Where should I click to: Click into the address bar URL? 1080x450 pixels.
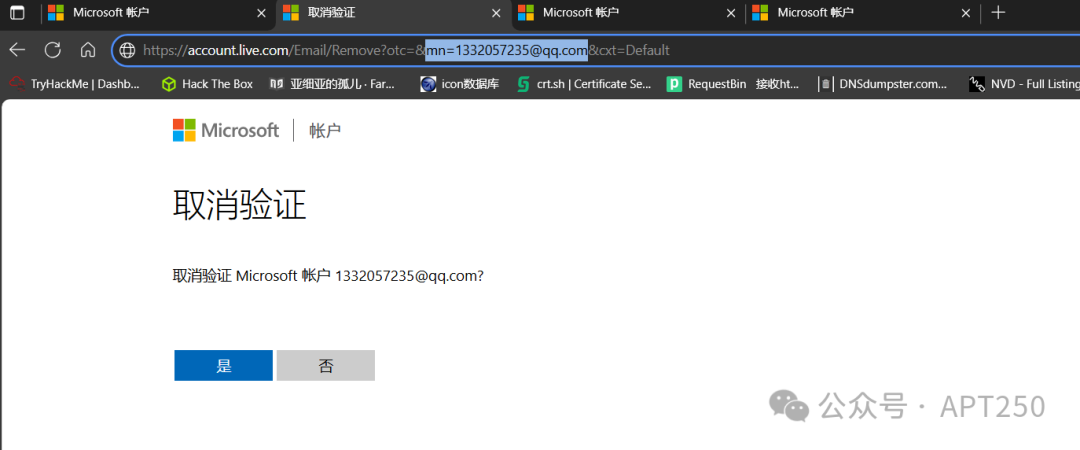coord(406,50)
